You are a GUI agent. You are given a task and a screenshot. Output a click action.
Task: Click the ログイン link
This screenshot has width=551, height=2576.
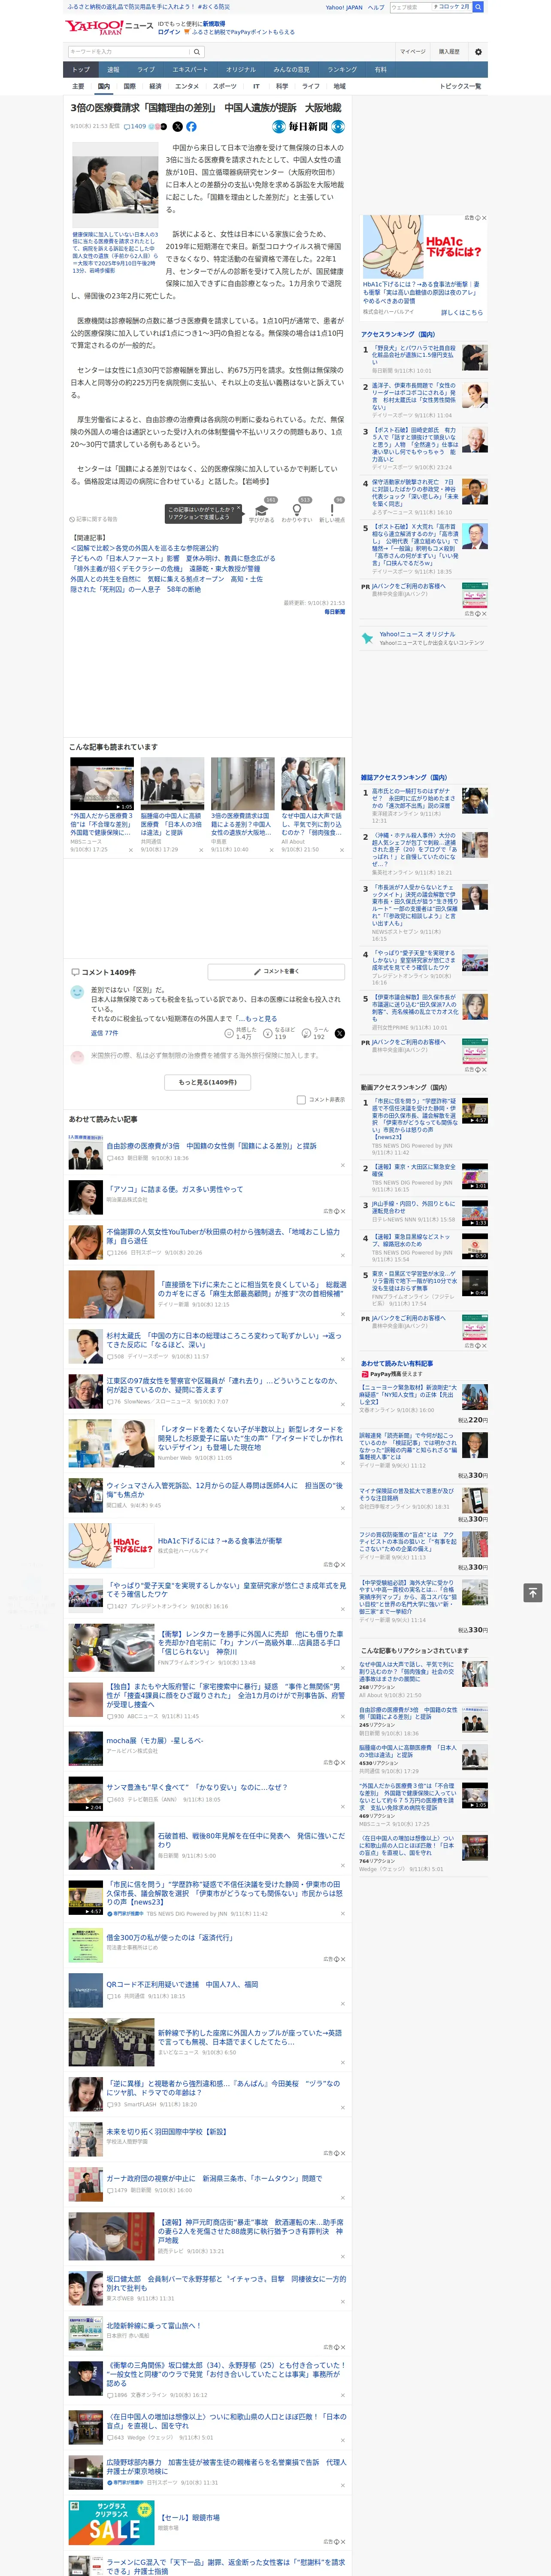(x=169, y=32)
